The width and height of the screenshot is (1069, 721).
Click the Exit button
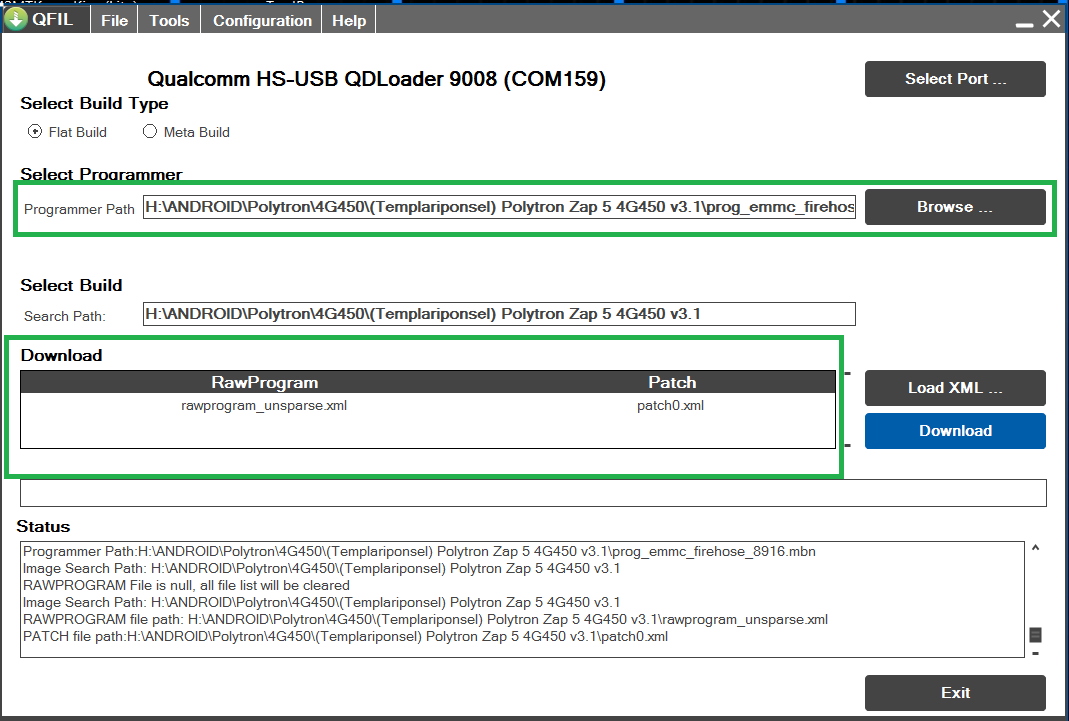click(955, 693)
